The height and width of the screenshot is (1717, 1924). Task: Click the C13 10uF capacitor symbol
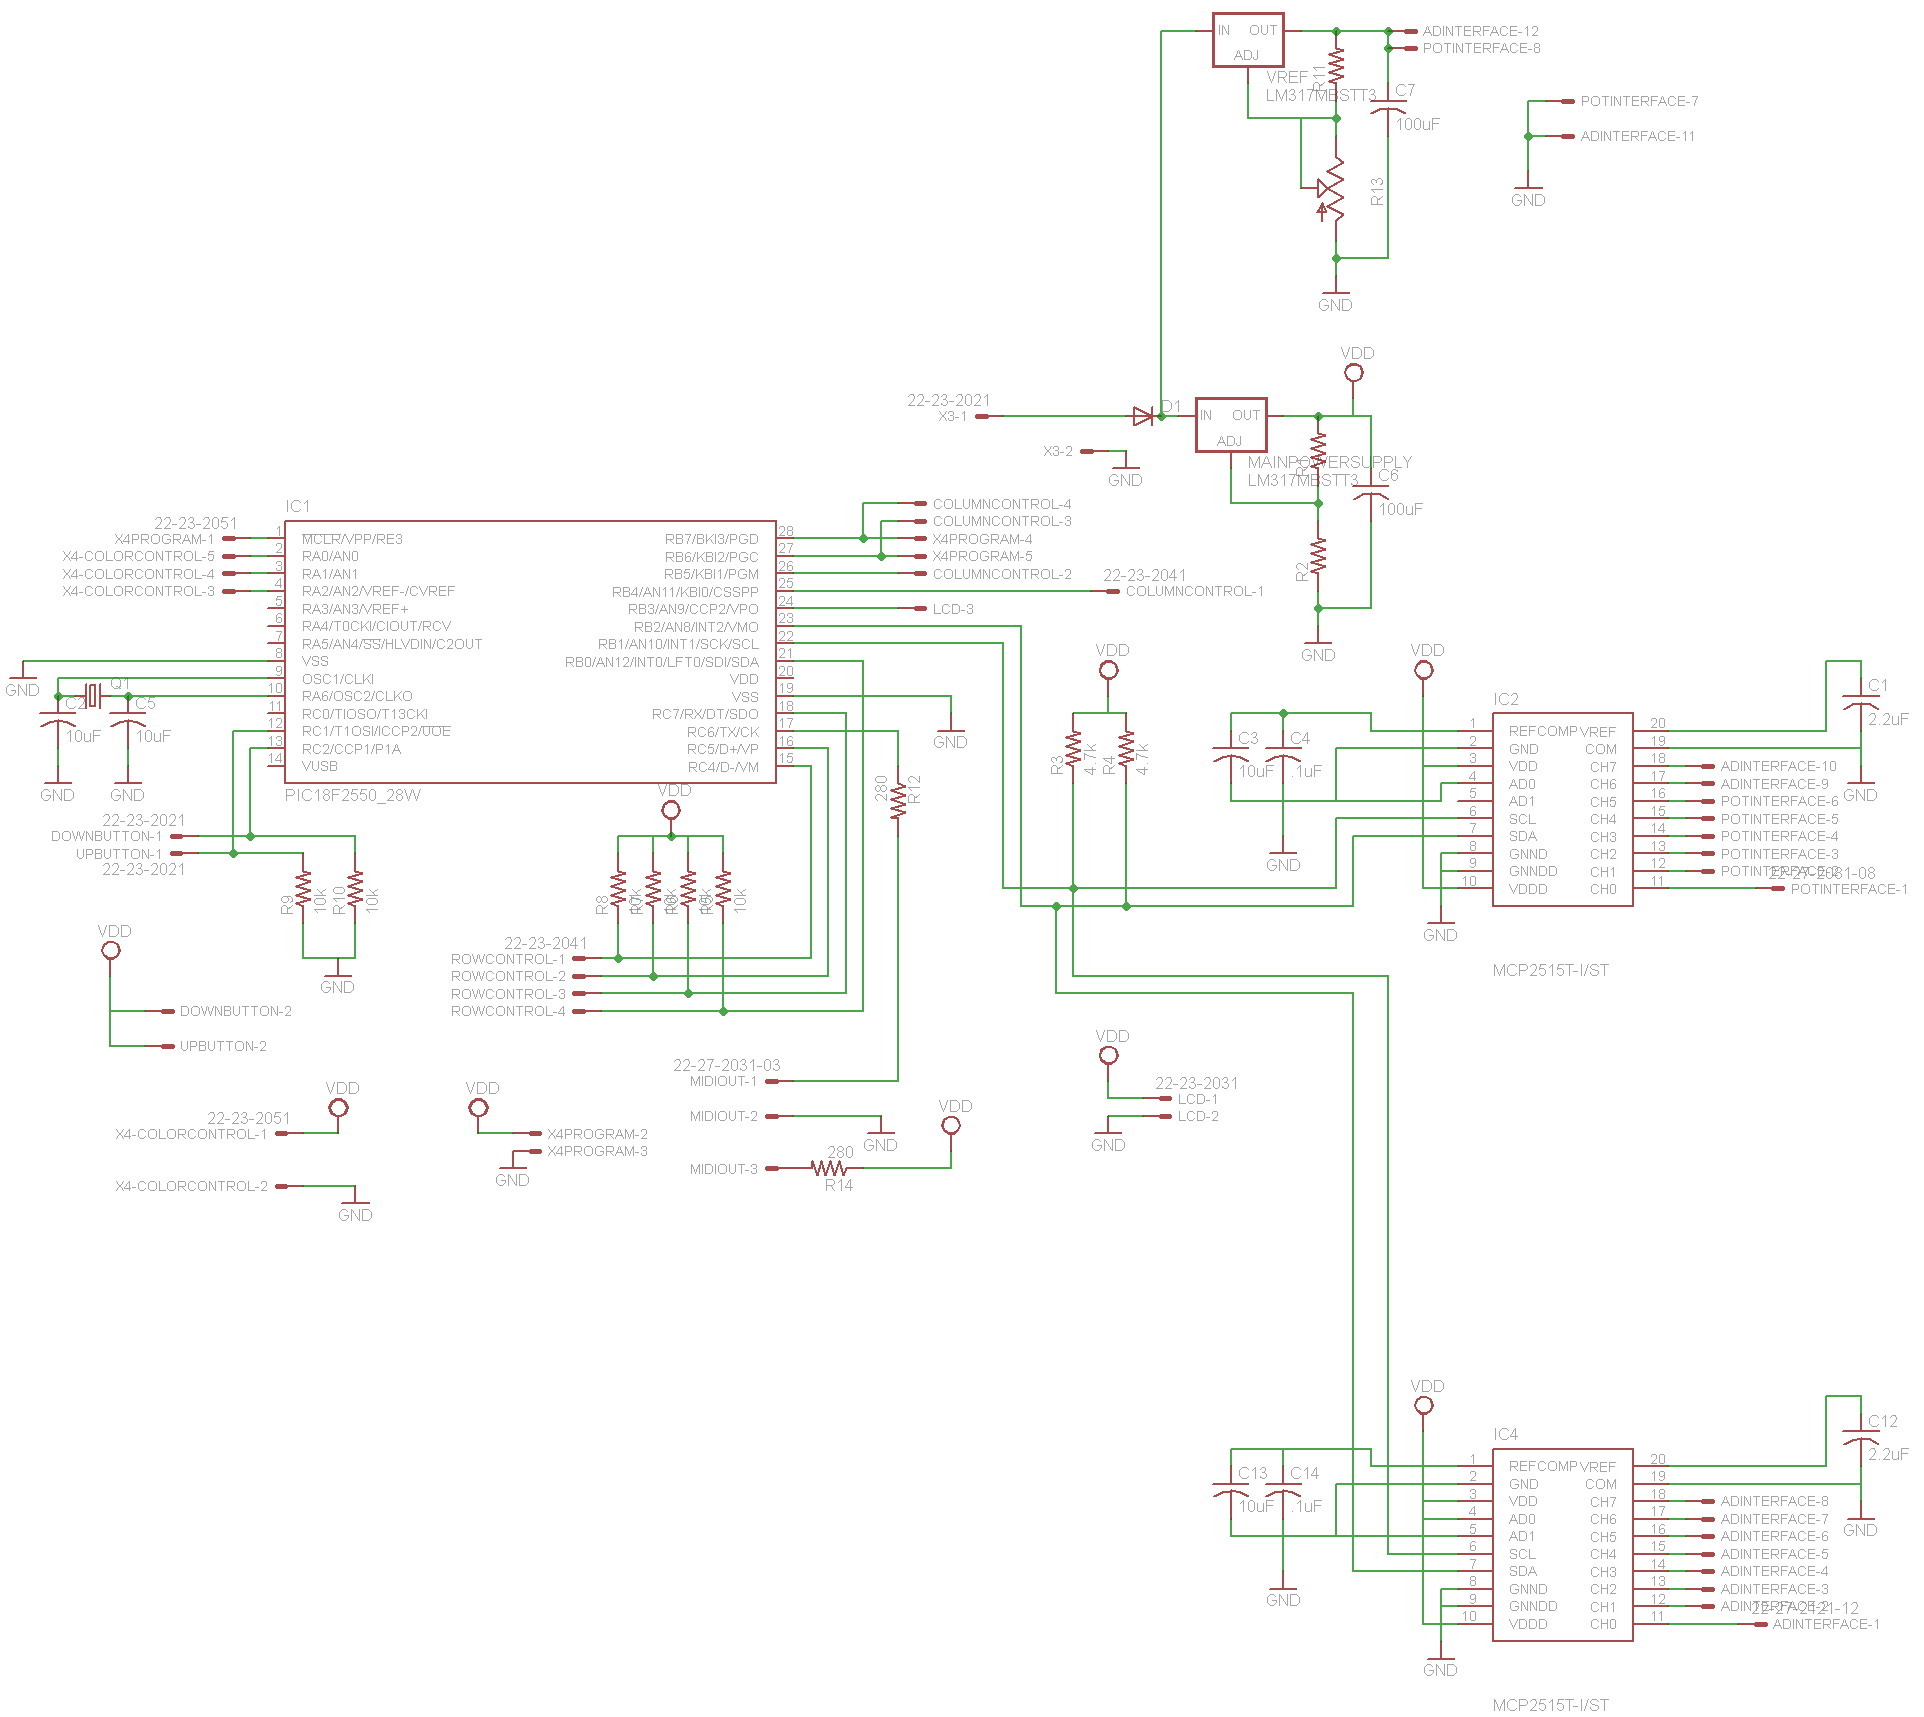point(1231,1488)
